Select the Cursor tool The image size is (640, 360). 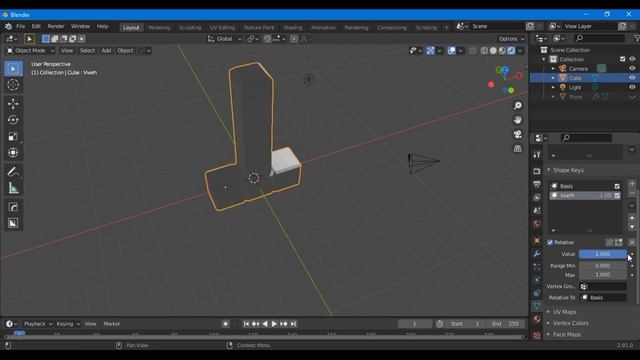click(13, 84)
